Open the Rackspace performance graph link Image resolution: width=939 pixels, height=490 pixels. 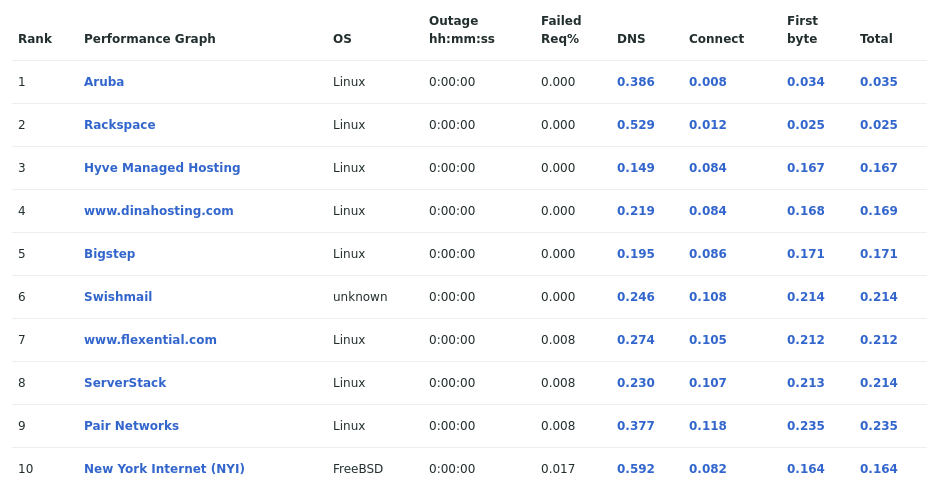[x=119, y=125]
